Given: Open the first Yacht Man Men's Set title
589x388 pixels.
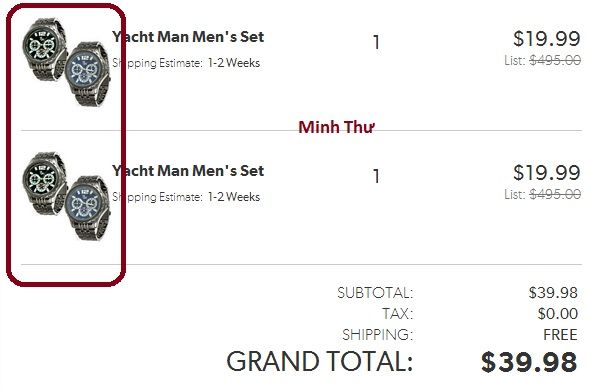Looking at the screenshot, I should point(188,37).
